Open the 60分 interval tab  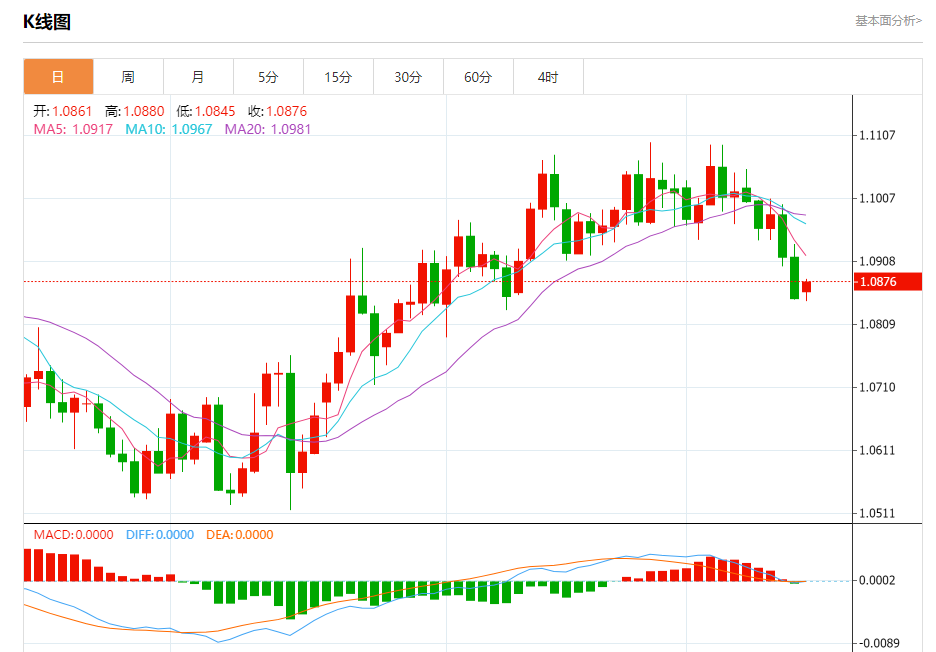click(478, 77)
